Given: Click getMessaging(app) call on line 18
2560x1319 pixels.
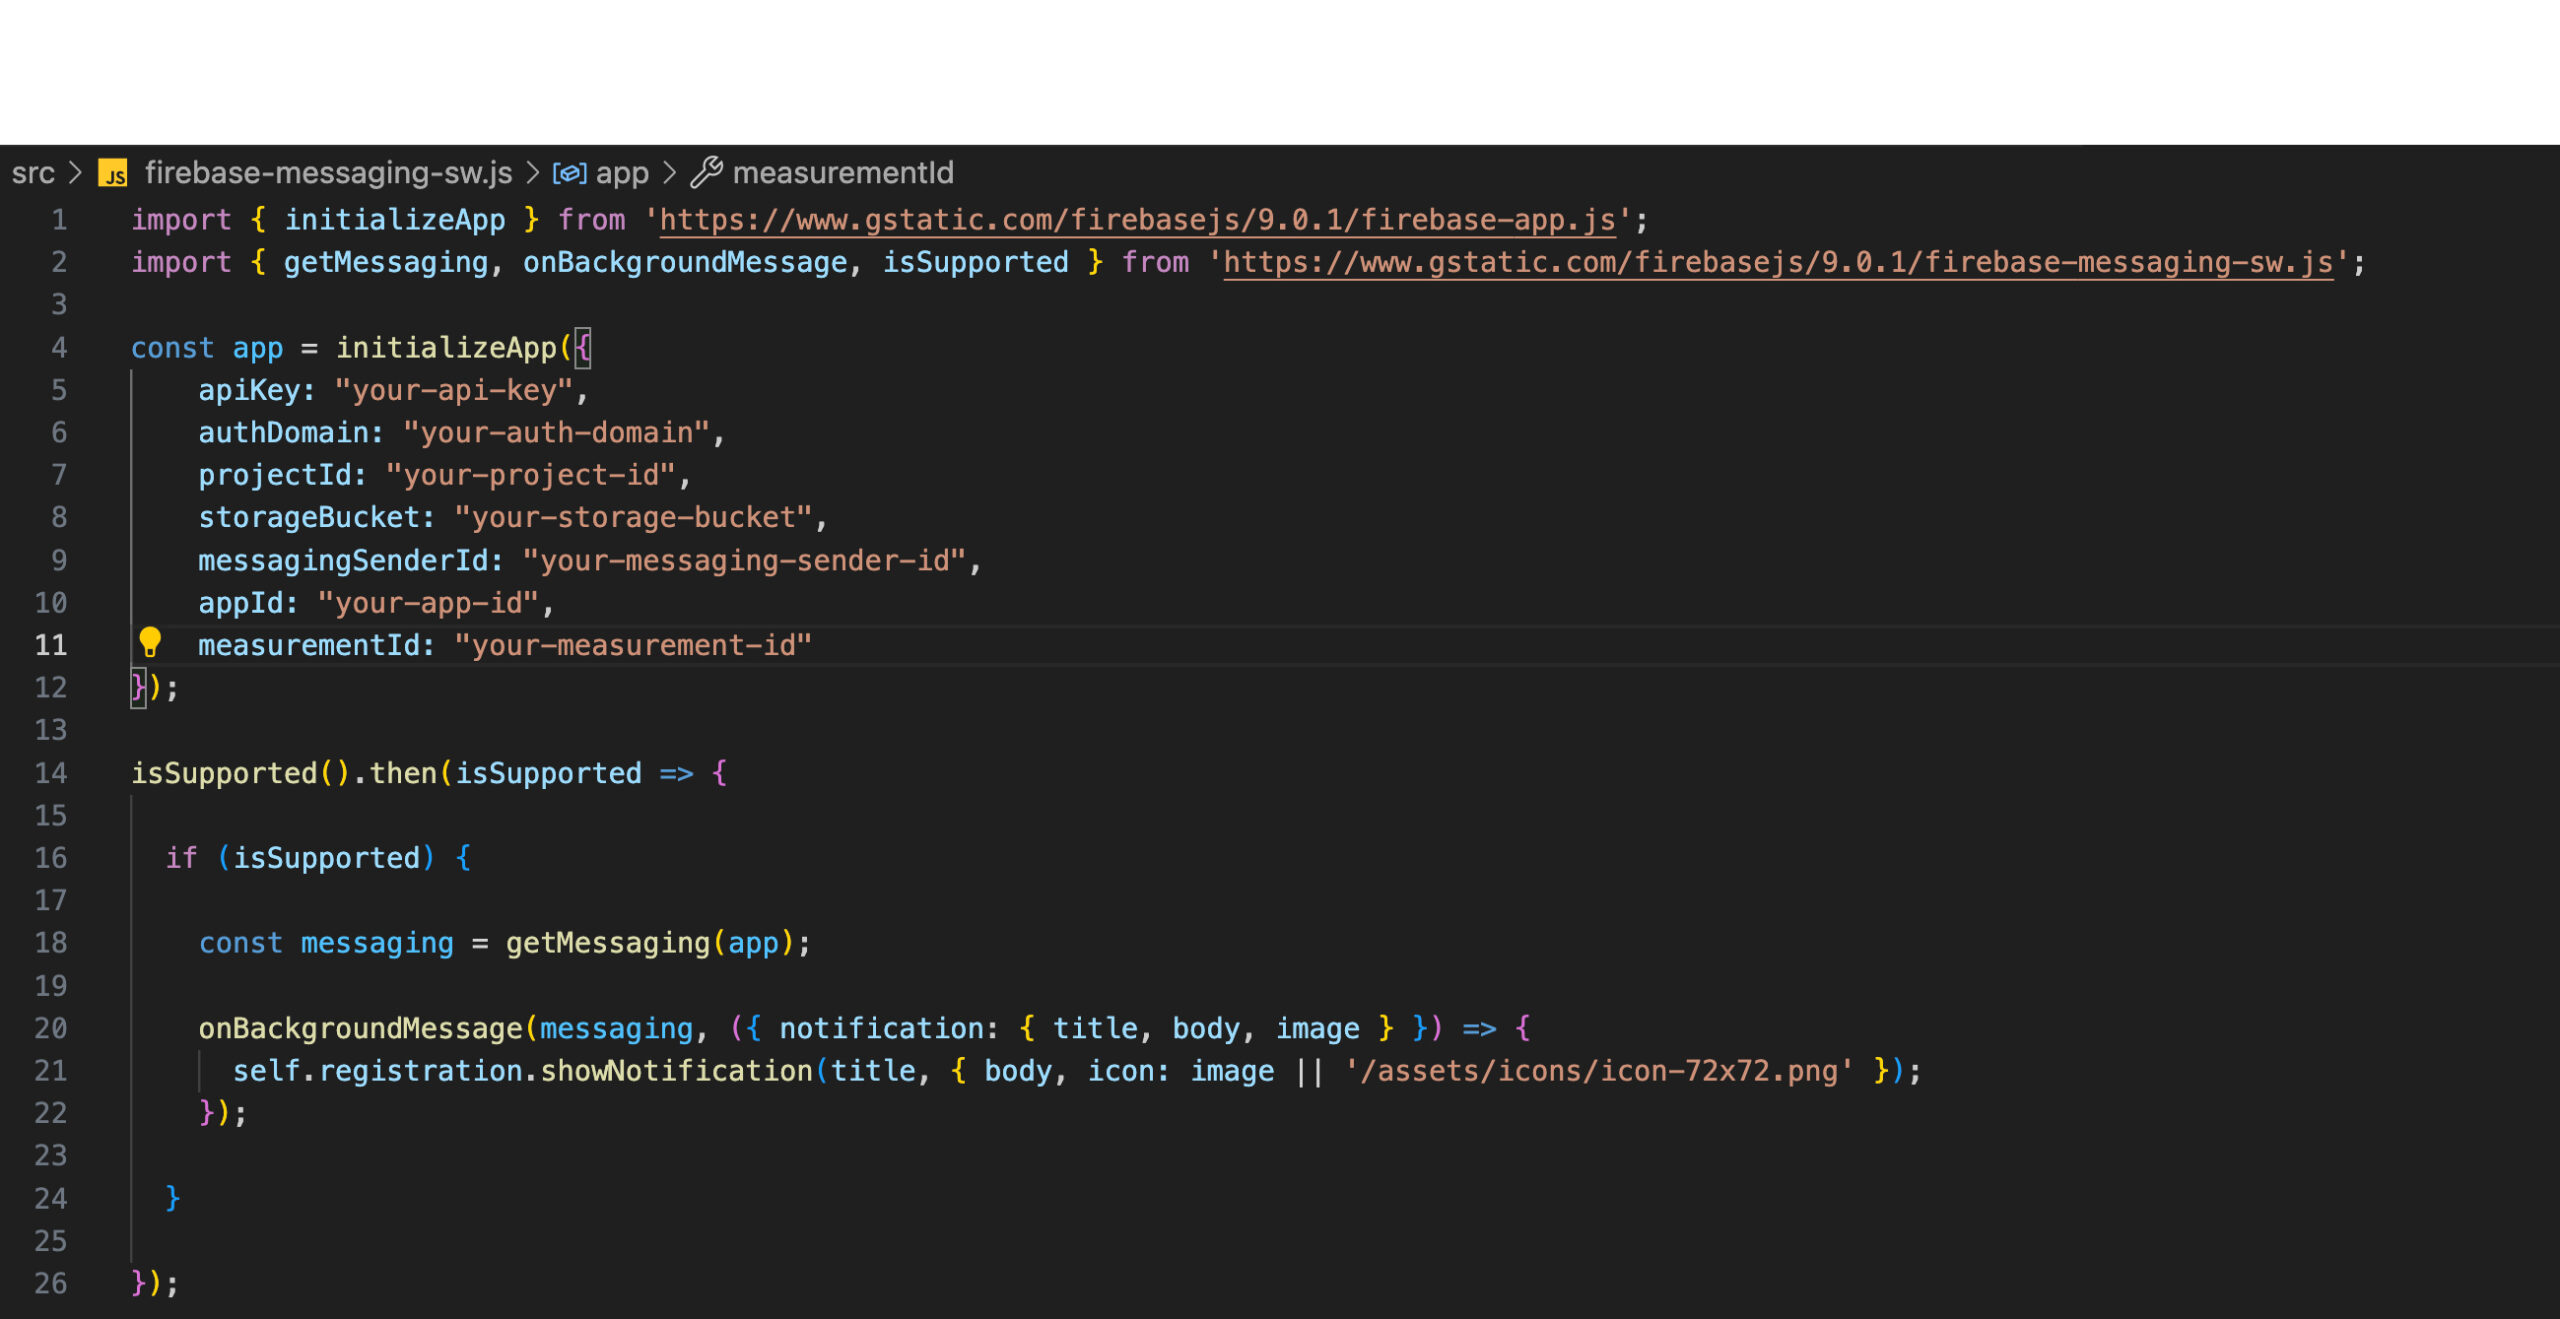Looking at the screenshot, I should coord(650,943).
